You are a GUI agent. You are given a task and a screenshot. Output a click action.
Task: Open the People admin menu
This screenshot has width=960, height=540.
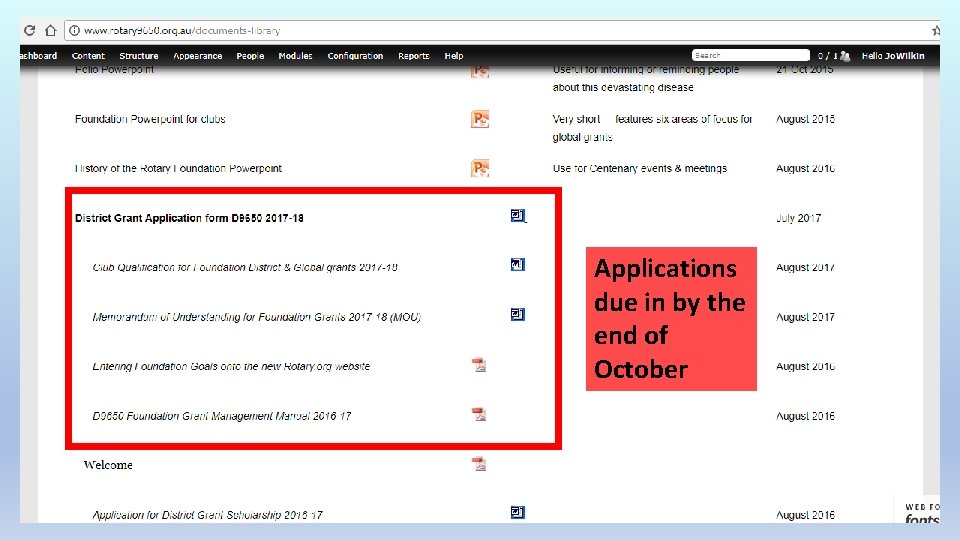[x=250, y=56]
